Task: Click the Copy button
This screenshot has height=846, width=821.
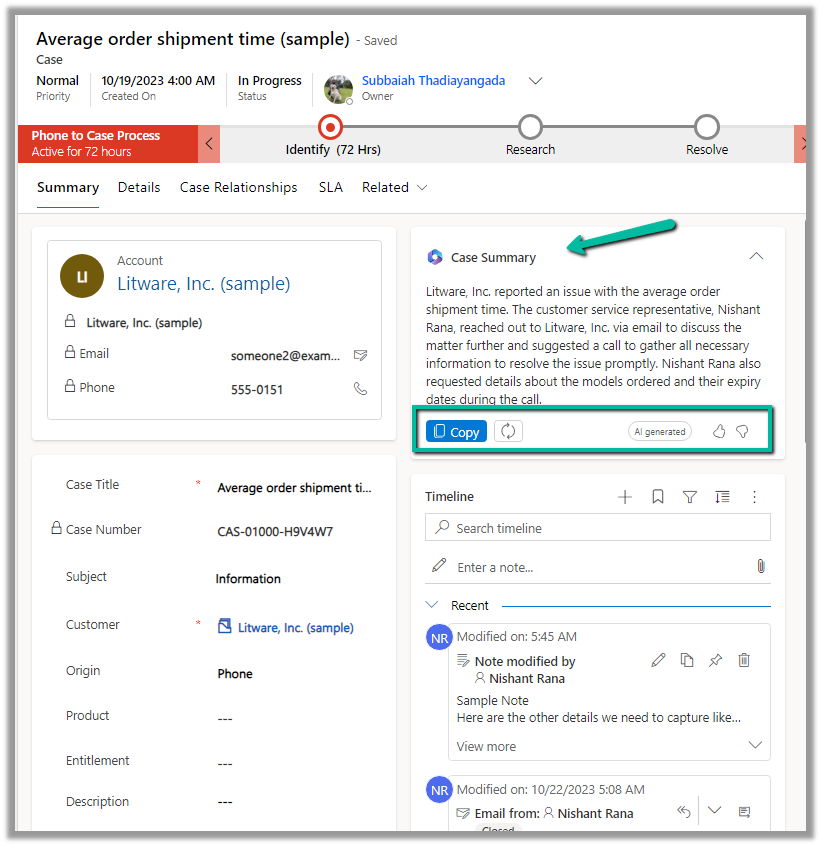Action: click(456, 431)
